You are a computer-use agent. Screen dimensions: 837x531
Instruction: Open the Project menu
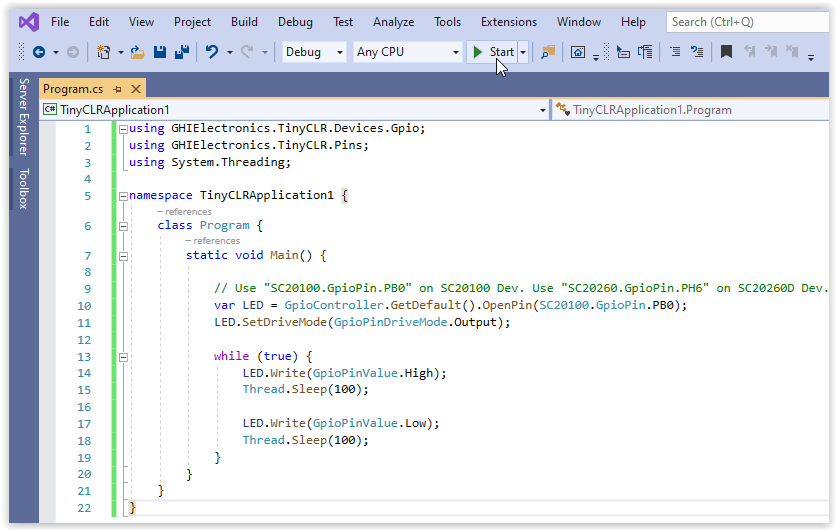[x=192, y=22]
